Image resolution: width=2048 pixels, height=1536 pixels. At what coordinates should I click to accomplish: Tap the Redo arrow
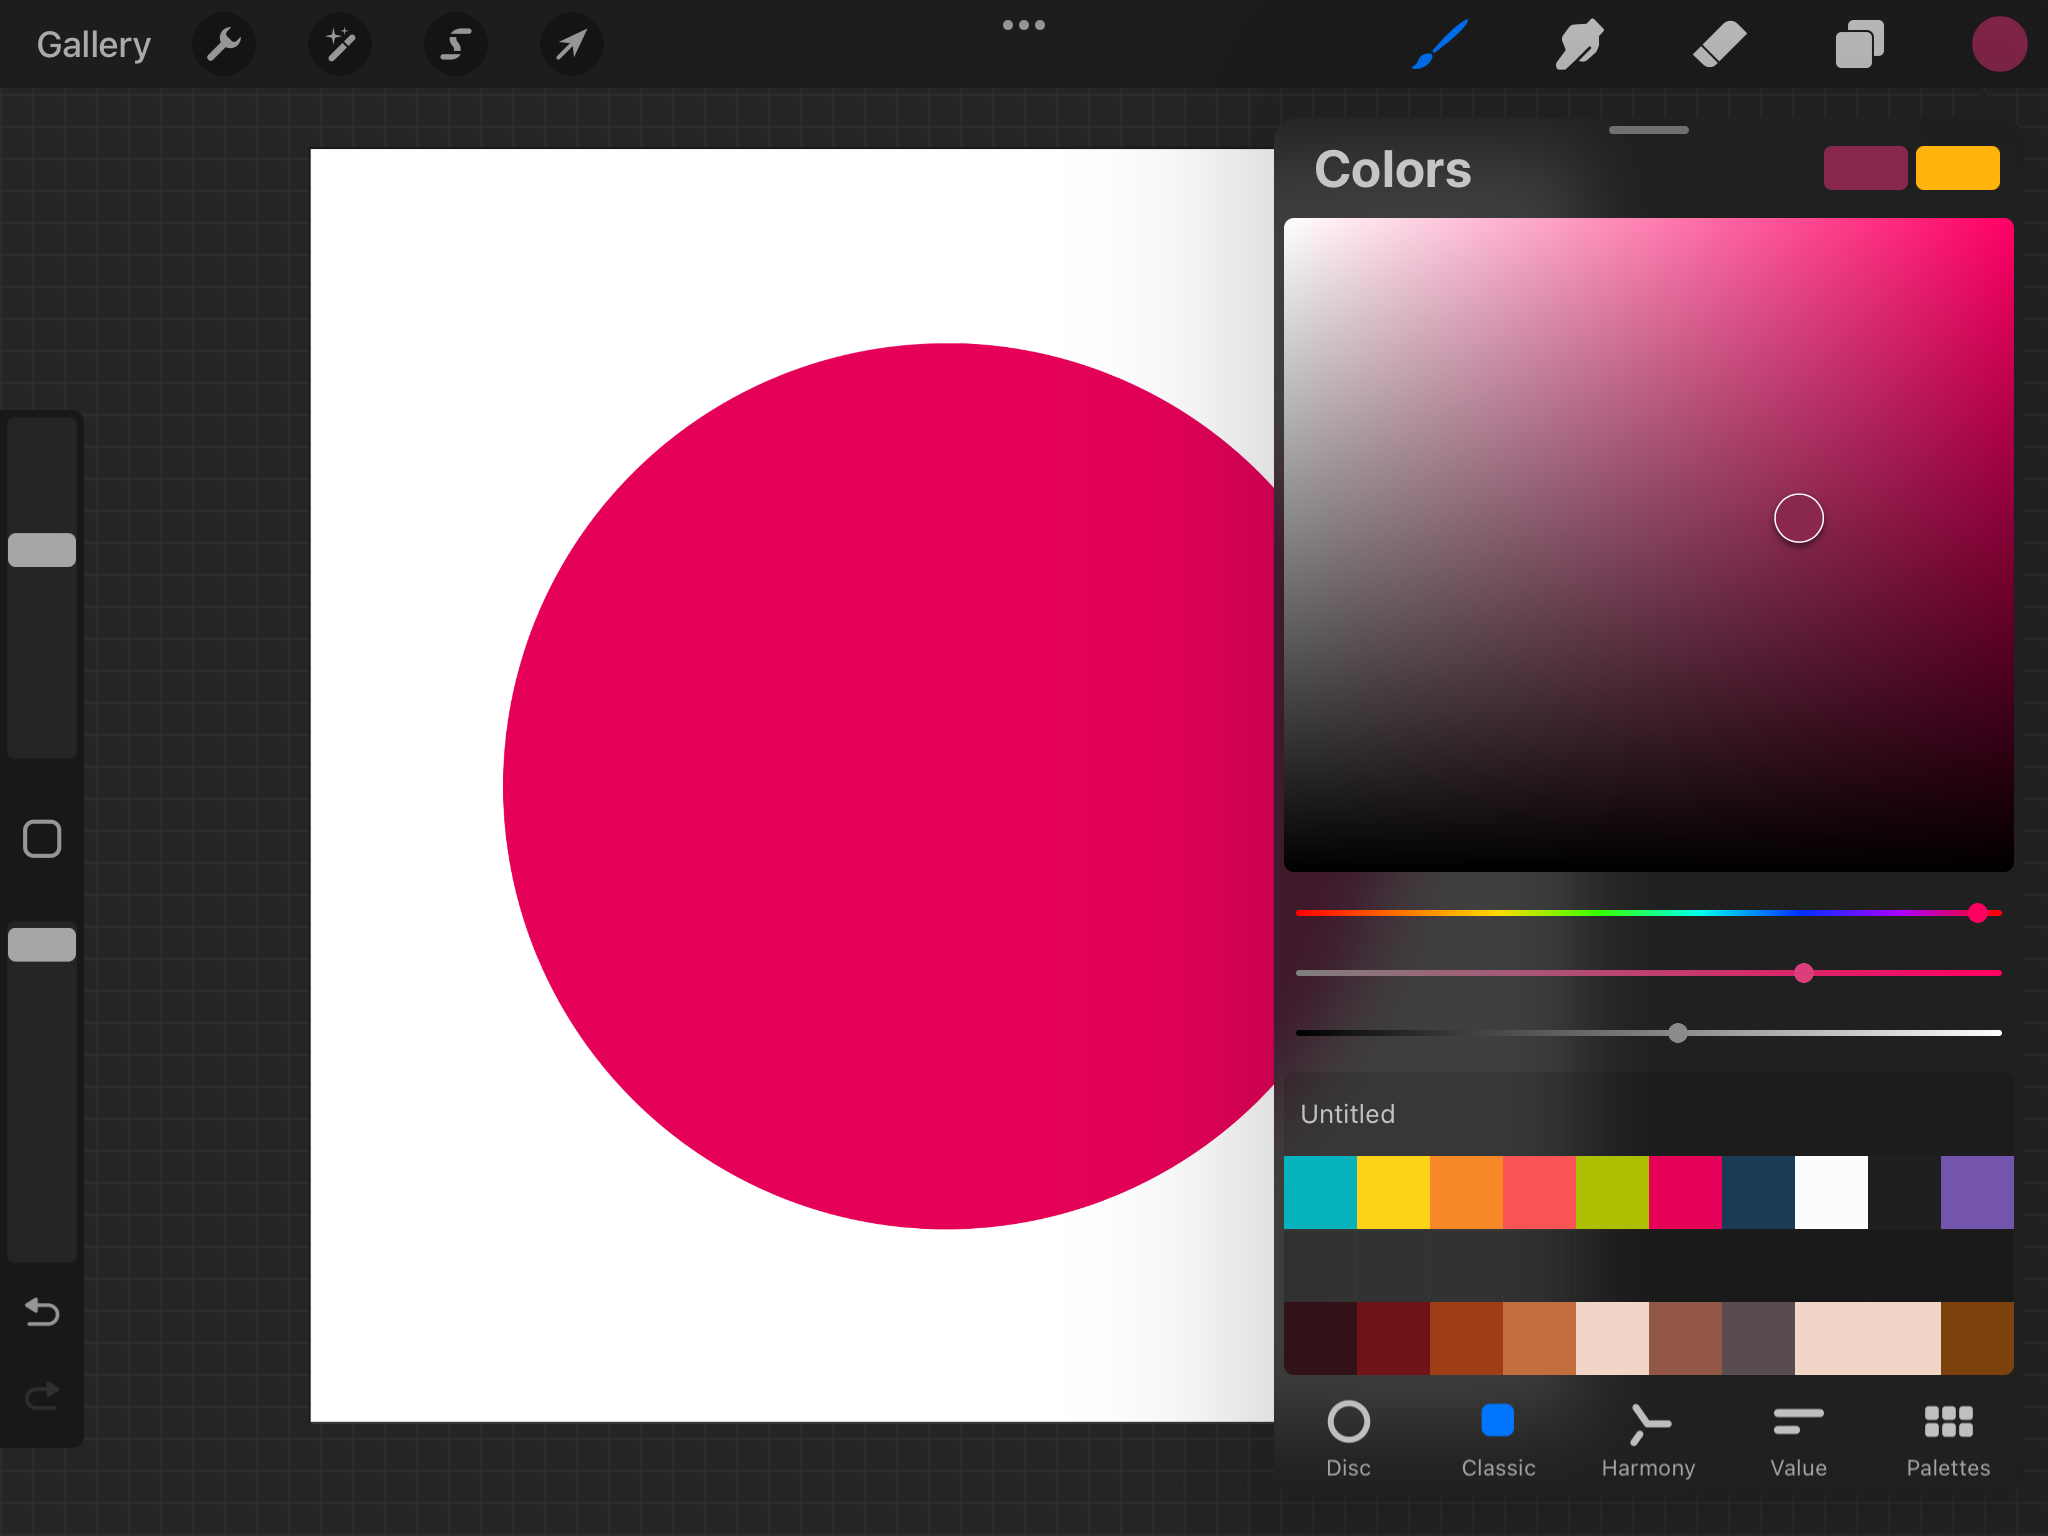[x=42, y=1396]
